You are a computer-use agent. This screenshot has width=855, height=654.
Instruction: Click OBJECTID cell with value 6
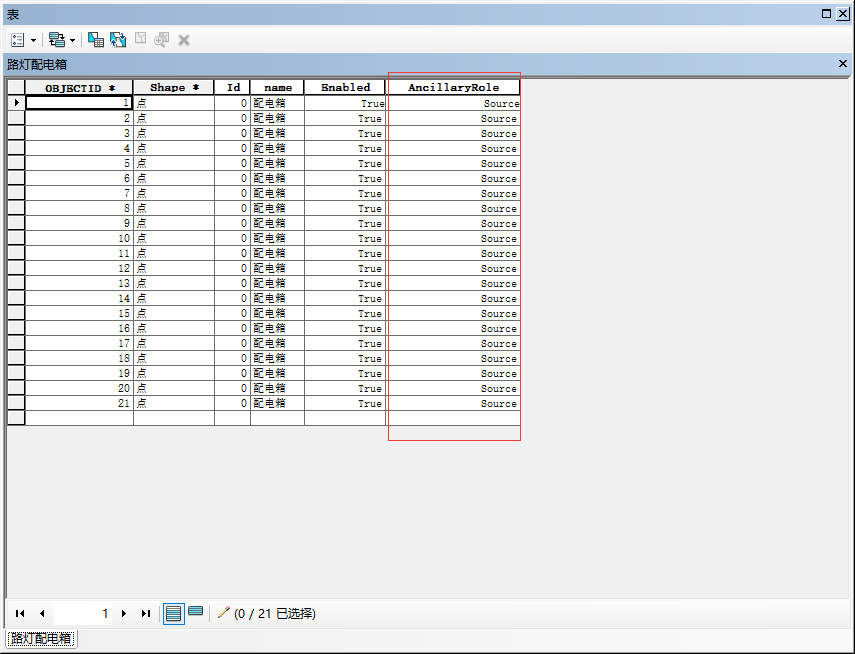[x=79, y=178]
